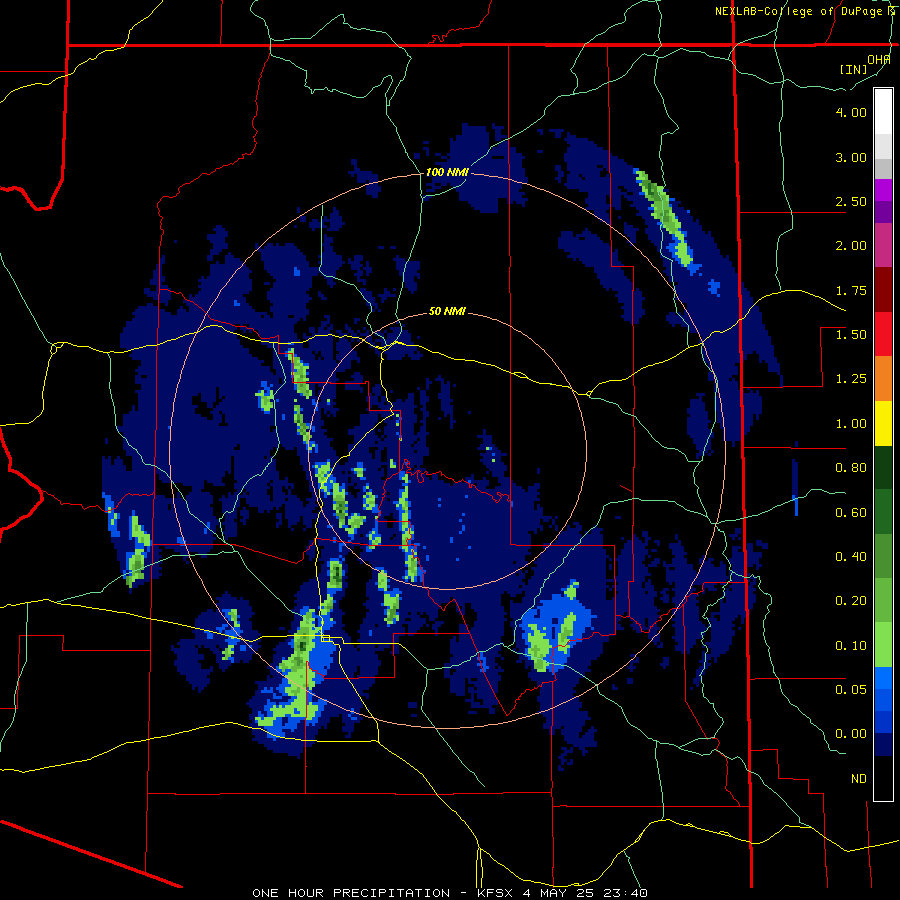Click the magenta color swatch near 2.50
The height and width of the screenshot is (900, 900).
(883, 191)
